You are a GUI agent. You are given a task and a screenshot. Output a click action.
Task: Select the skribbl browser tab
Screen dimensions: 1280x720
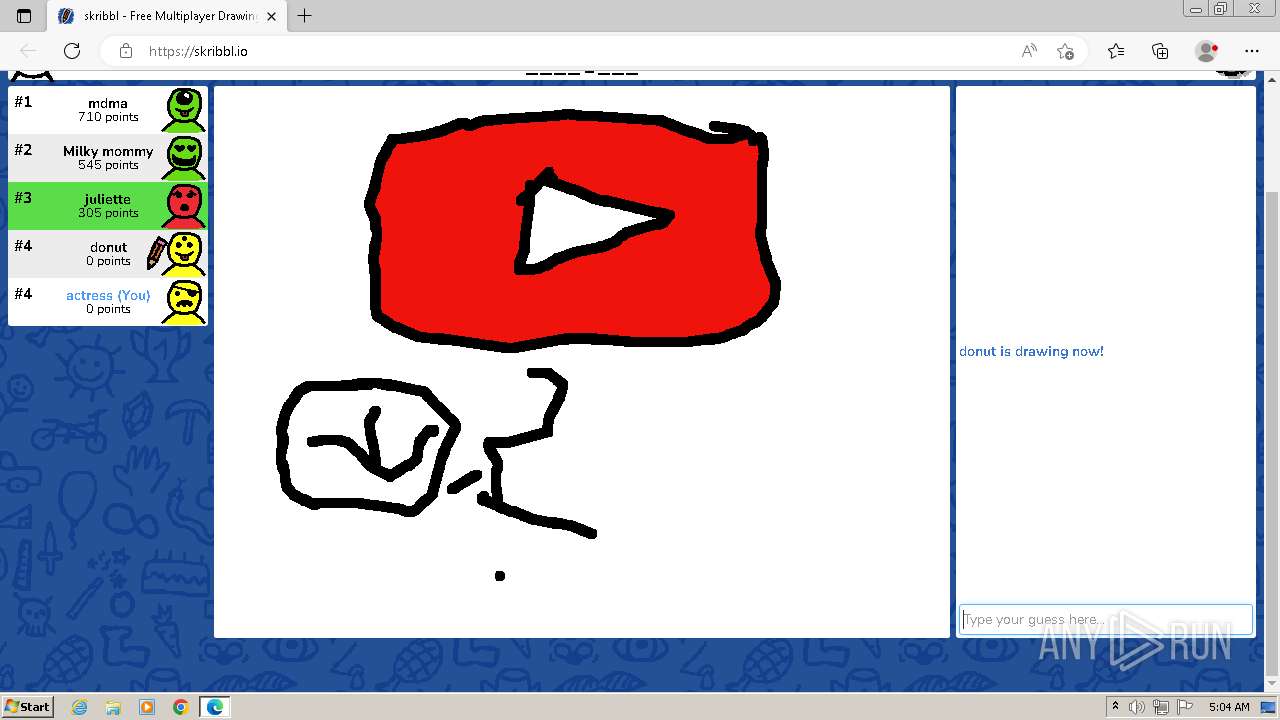tap(167, 16)
